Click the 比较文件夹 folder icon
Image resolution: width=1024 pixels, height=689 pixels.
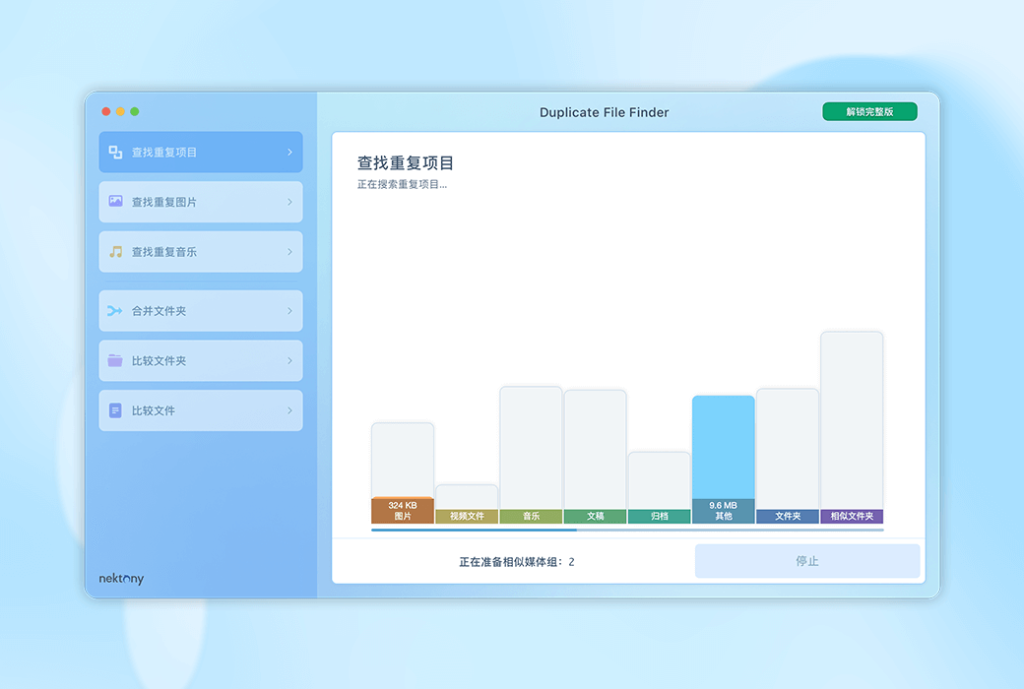pos(115,361)
